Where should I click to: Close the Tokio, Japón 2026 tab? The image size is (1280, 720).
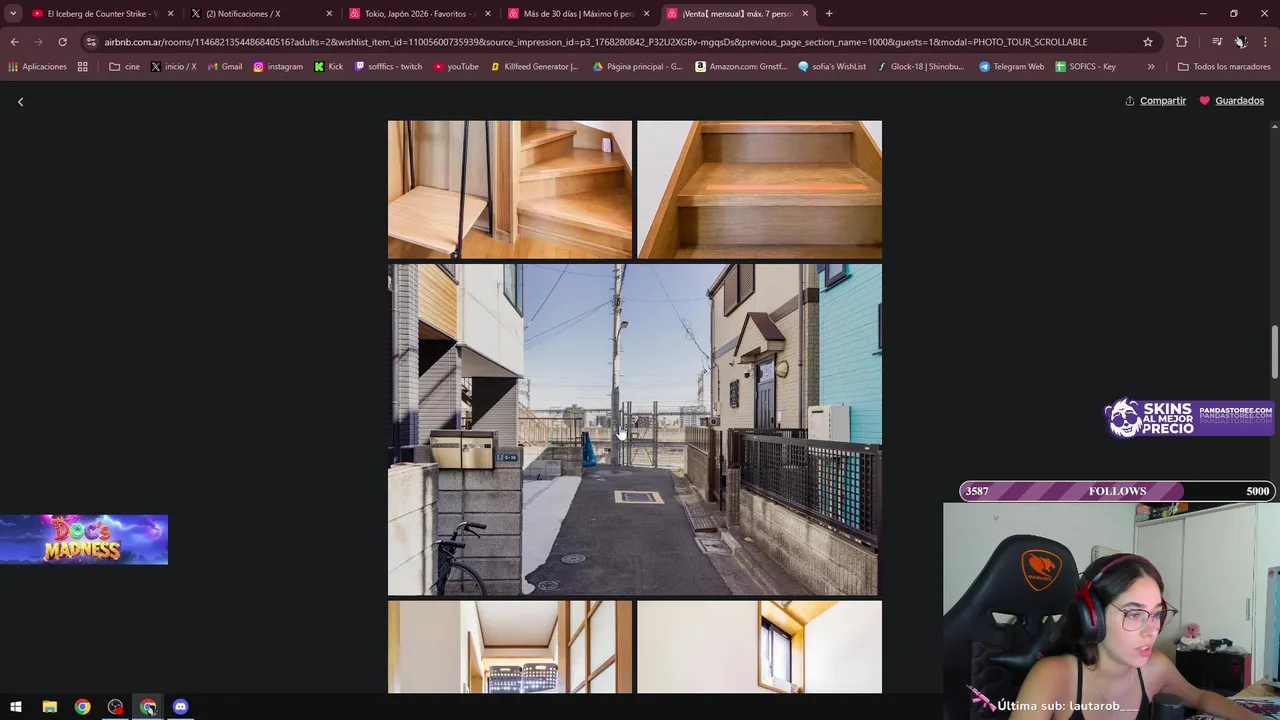tap(488, 14)
